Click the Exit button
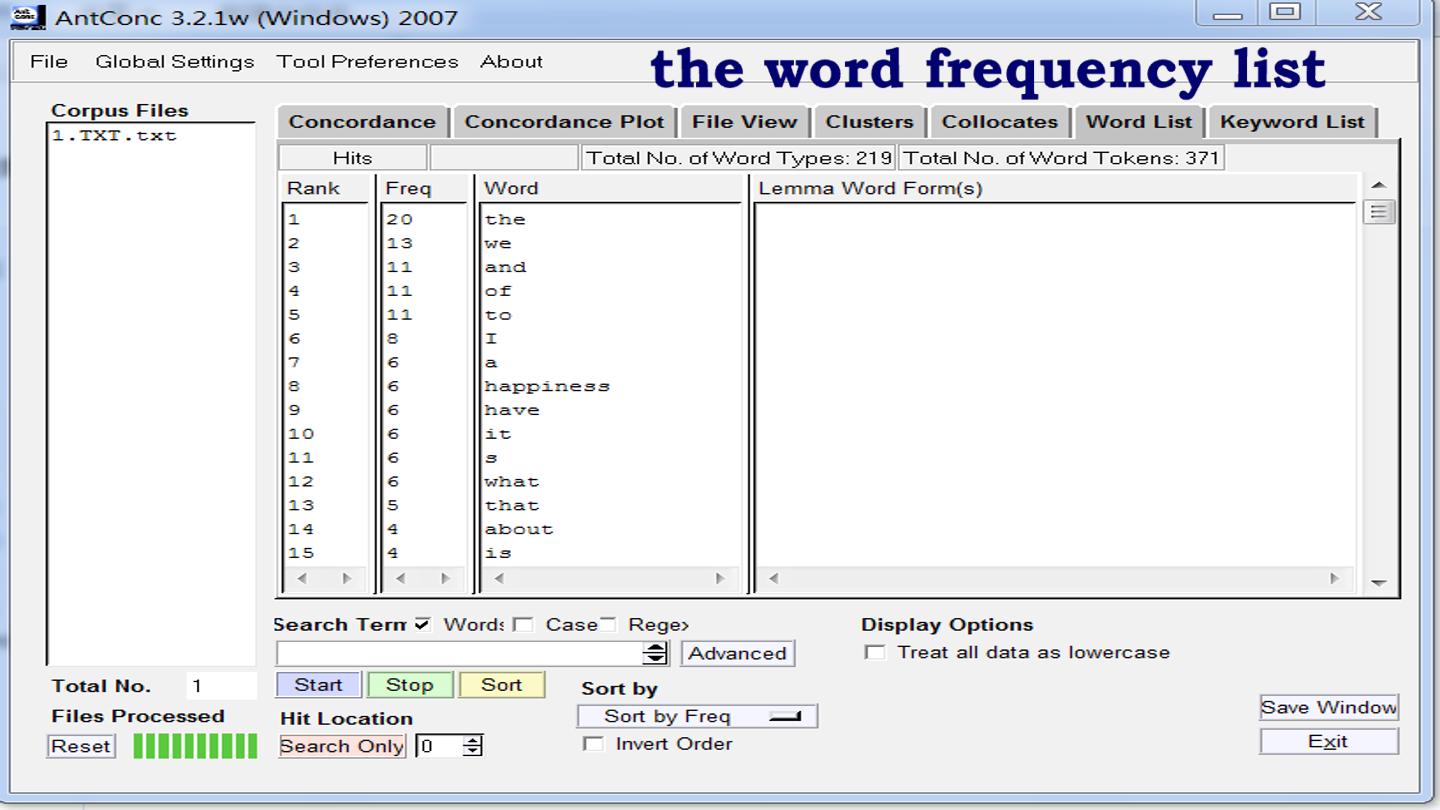The width and height of the screenshot is (1440, 810). click(x=1329, y=741)
